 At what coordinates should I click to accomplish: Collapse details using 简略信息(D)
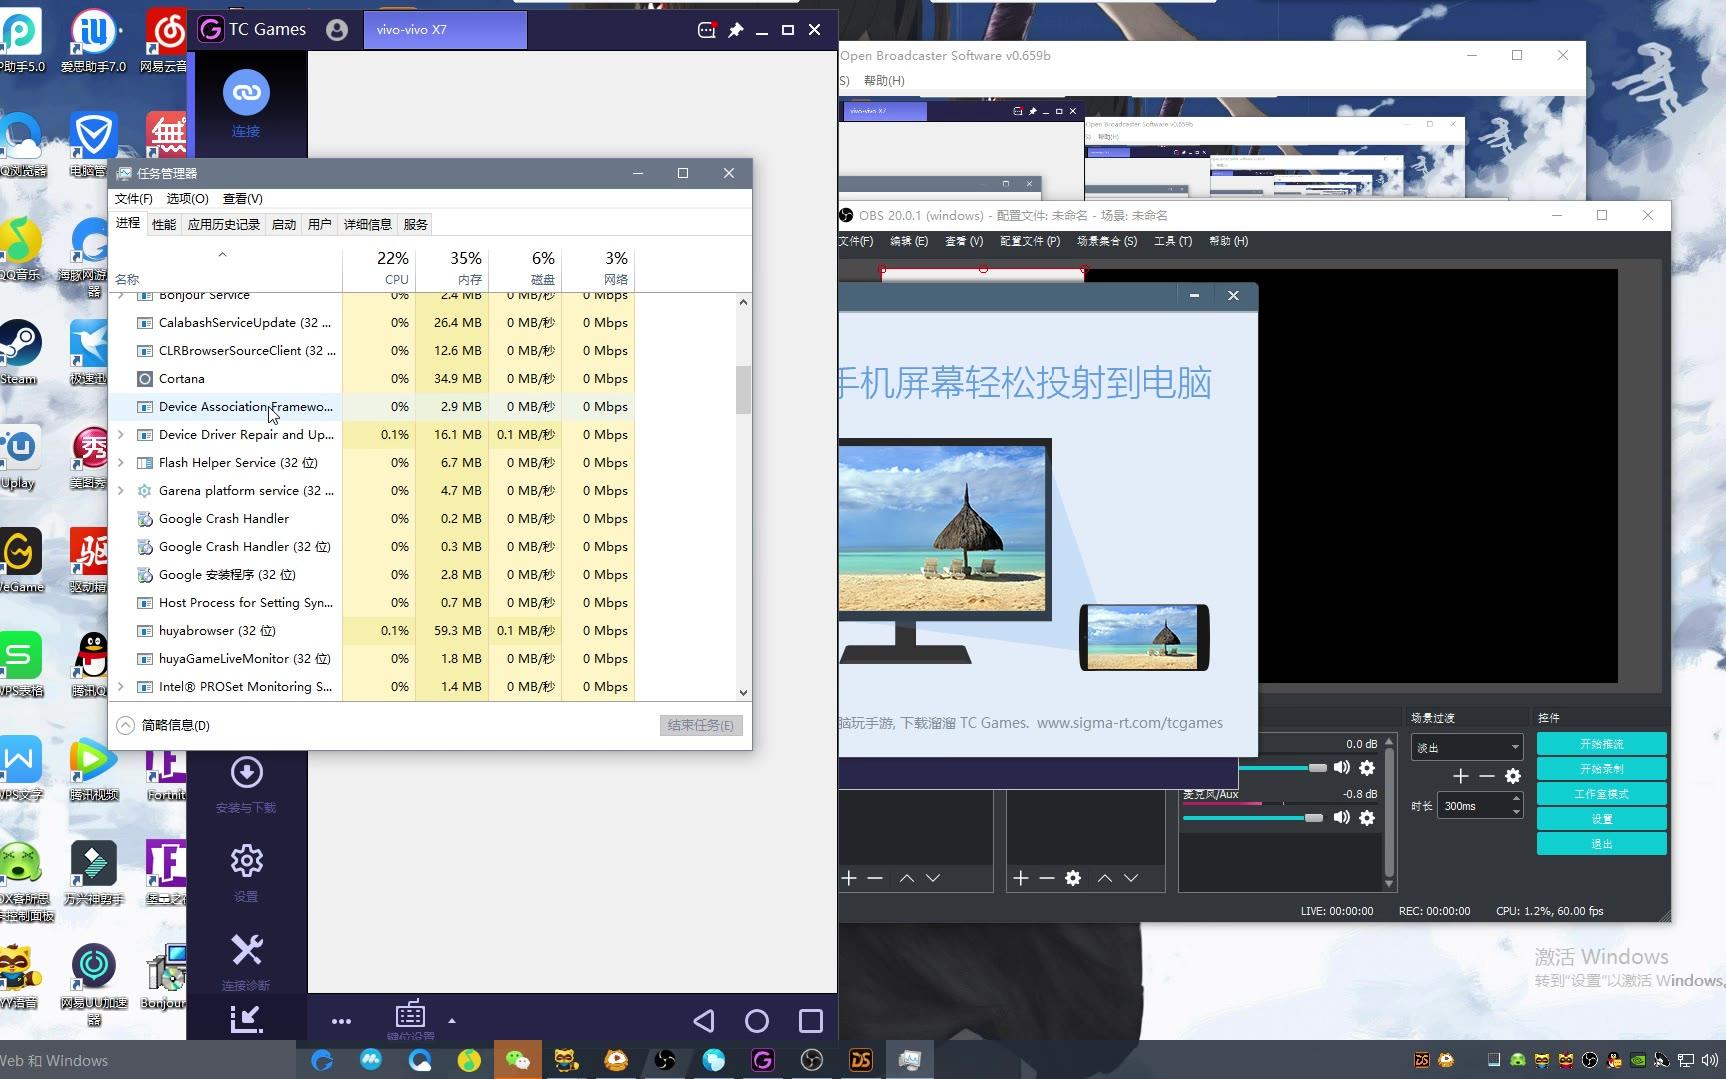163,725
